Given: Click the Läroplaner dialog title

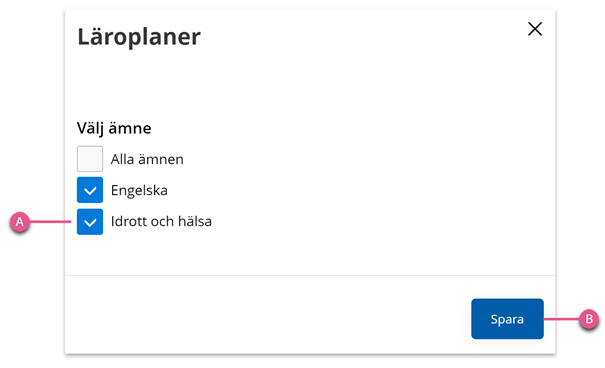Looking at the screenshot, I should click(139, 37).
